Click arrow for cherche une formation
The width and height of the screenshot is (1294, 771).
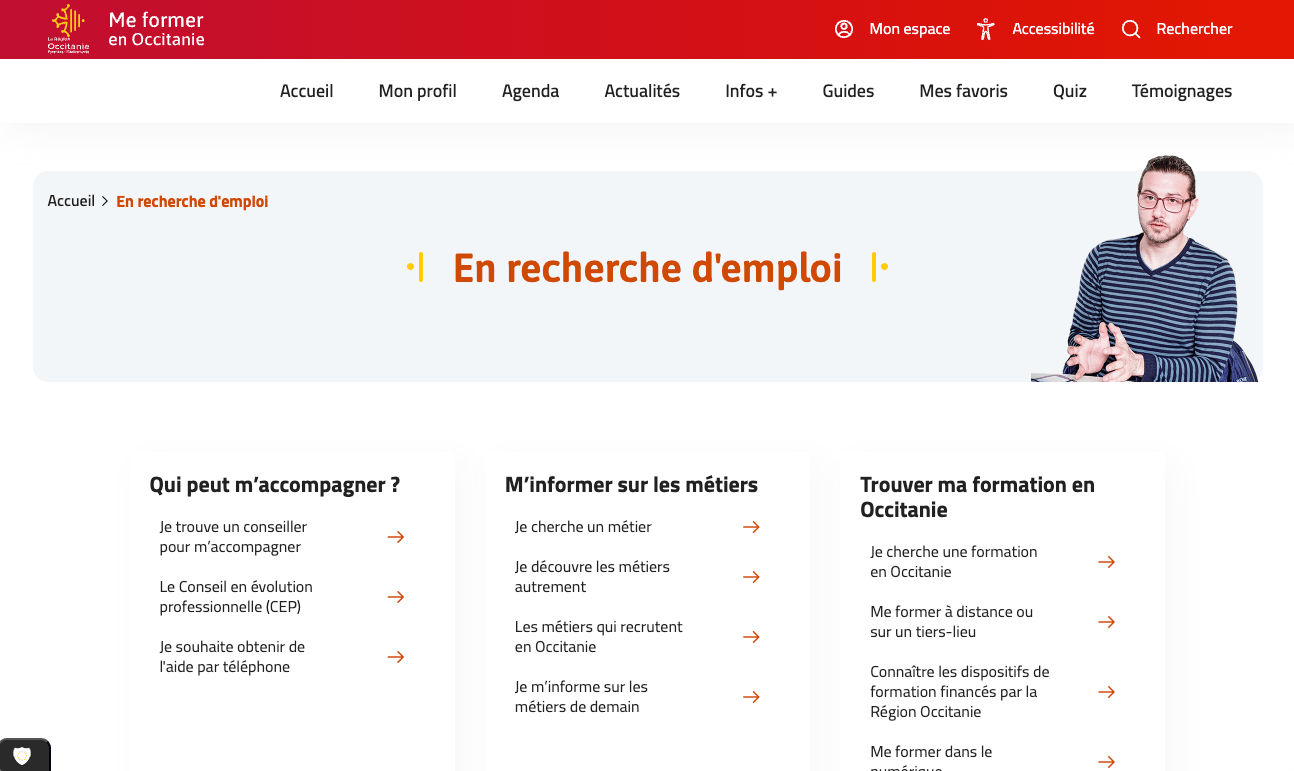click(1106, 562)
